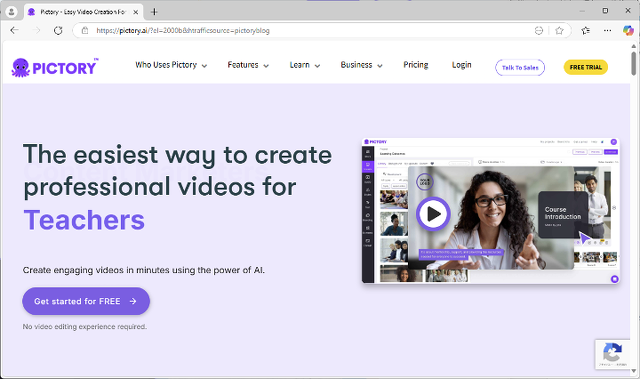Open the Login page
This screenshot has width=640, height=379.
[461, 65]
